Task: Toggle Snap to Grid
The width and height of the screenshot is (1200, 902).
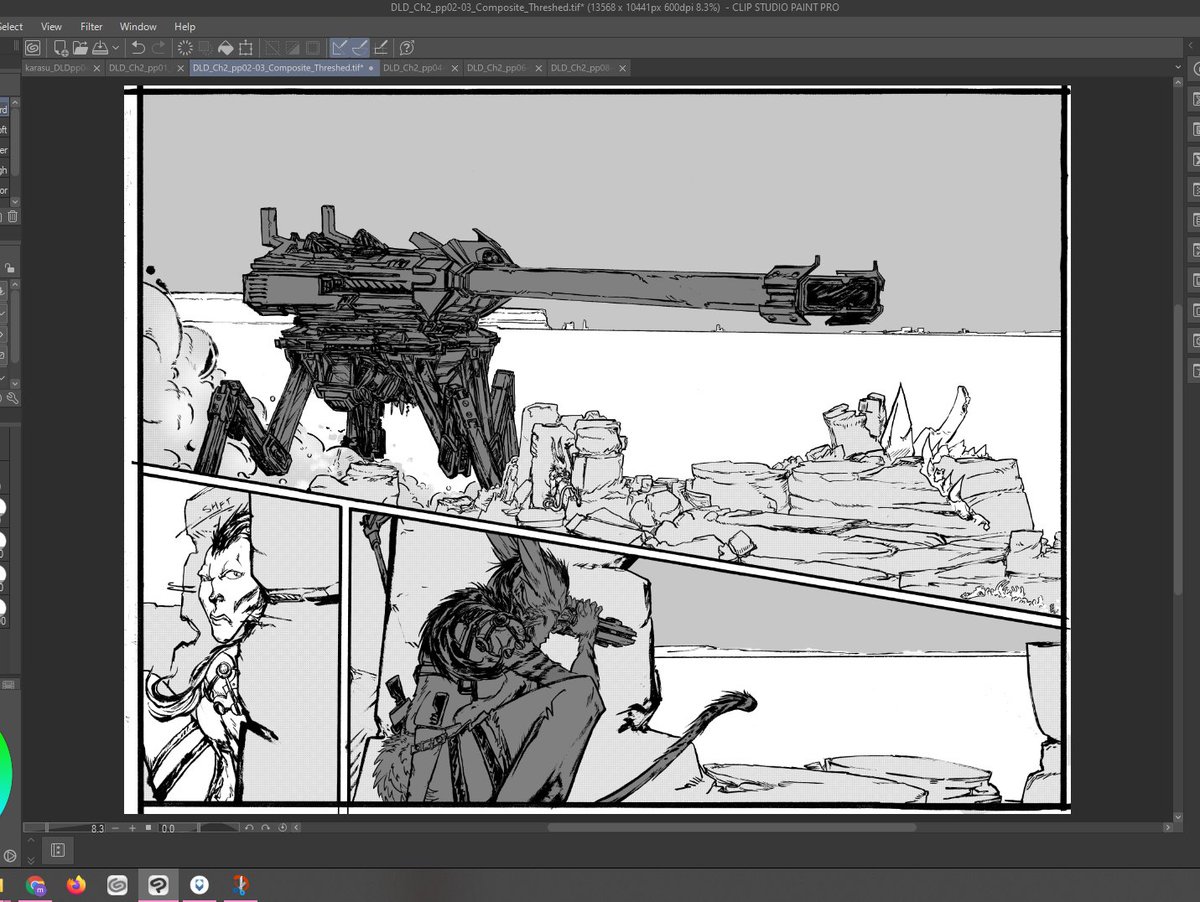Action: coord(381,47)
